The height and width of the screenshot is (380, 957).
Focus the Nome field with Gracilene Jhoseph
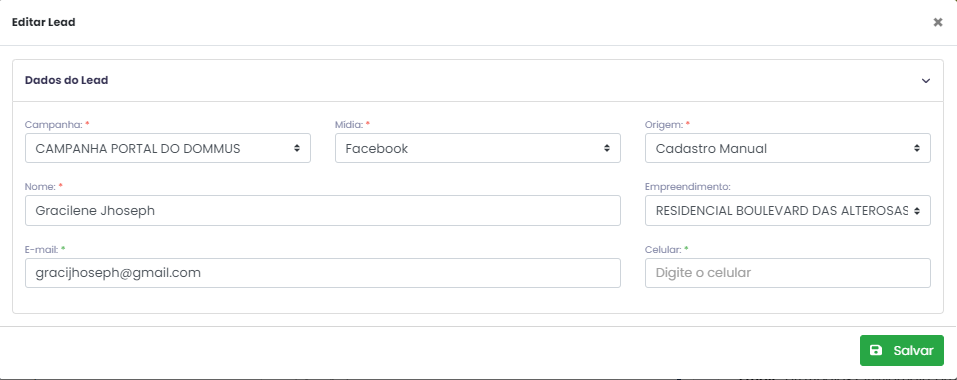[323, 210]
